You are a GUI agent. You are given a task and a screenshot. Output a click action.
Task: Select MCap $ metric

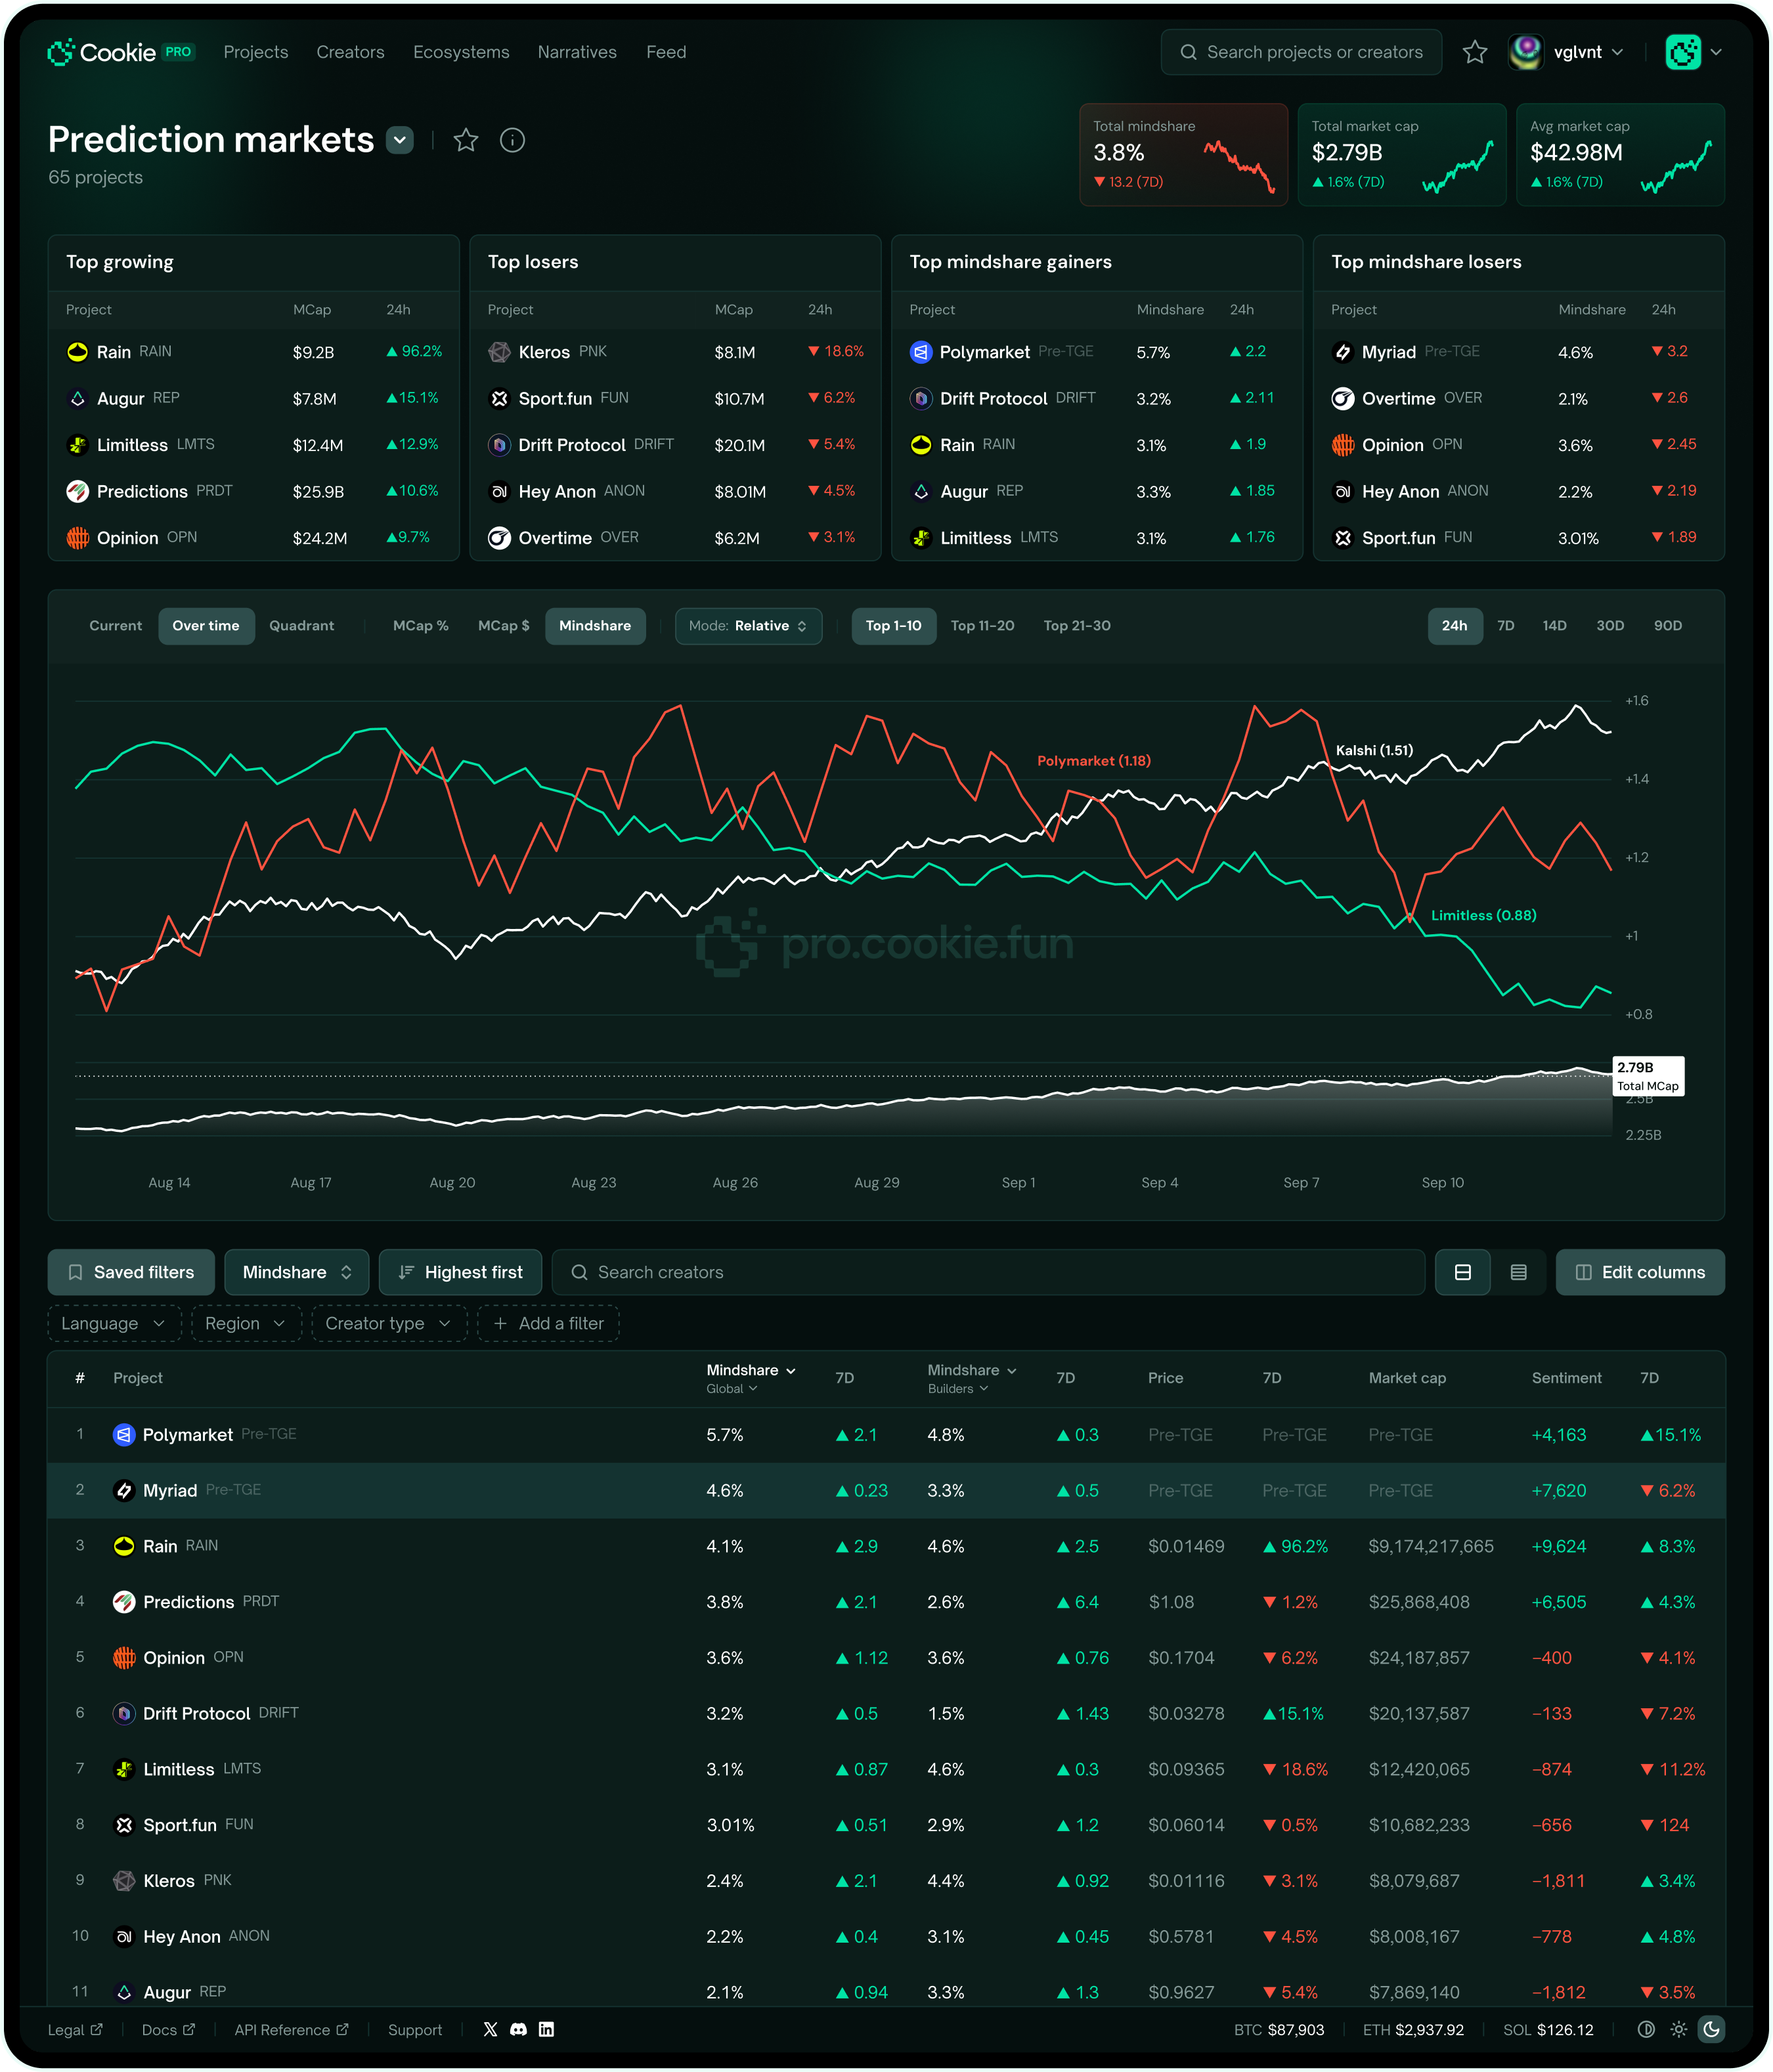click(x=504, y=626)
